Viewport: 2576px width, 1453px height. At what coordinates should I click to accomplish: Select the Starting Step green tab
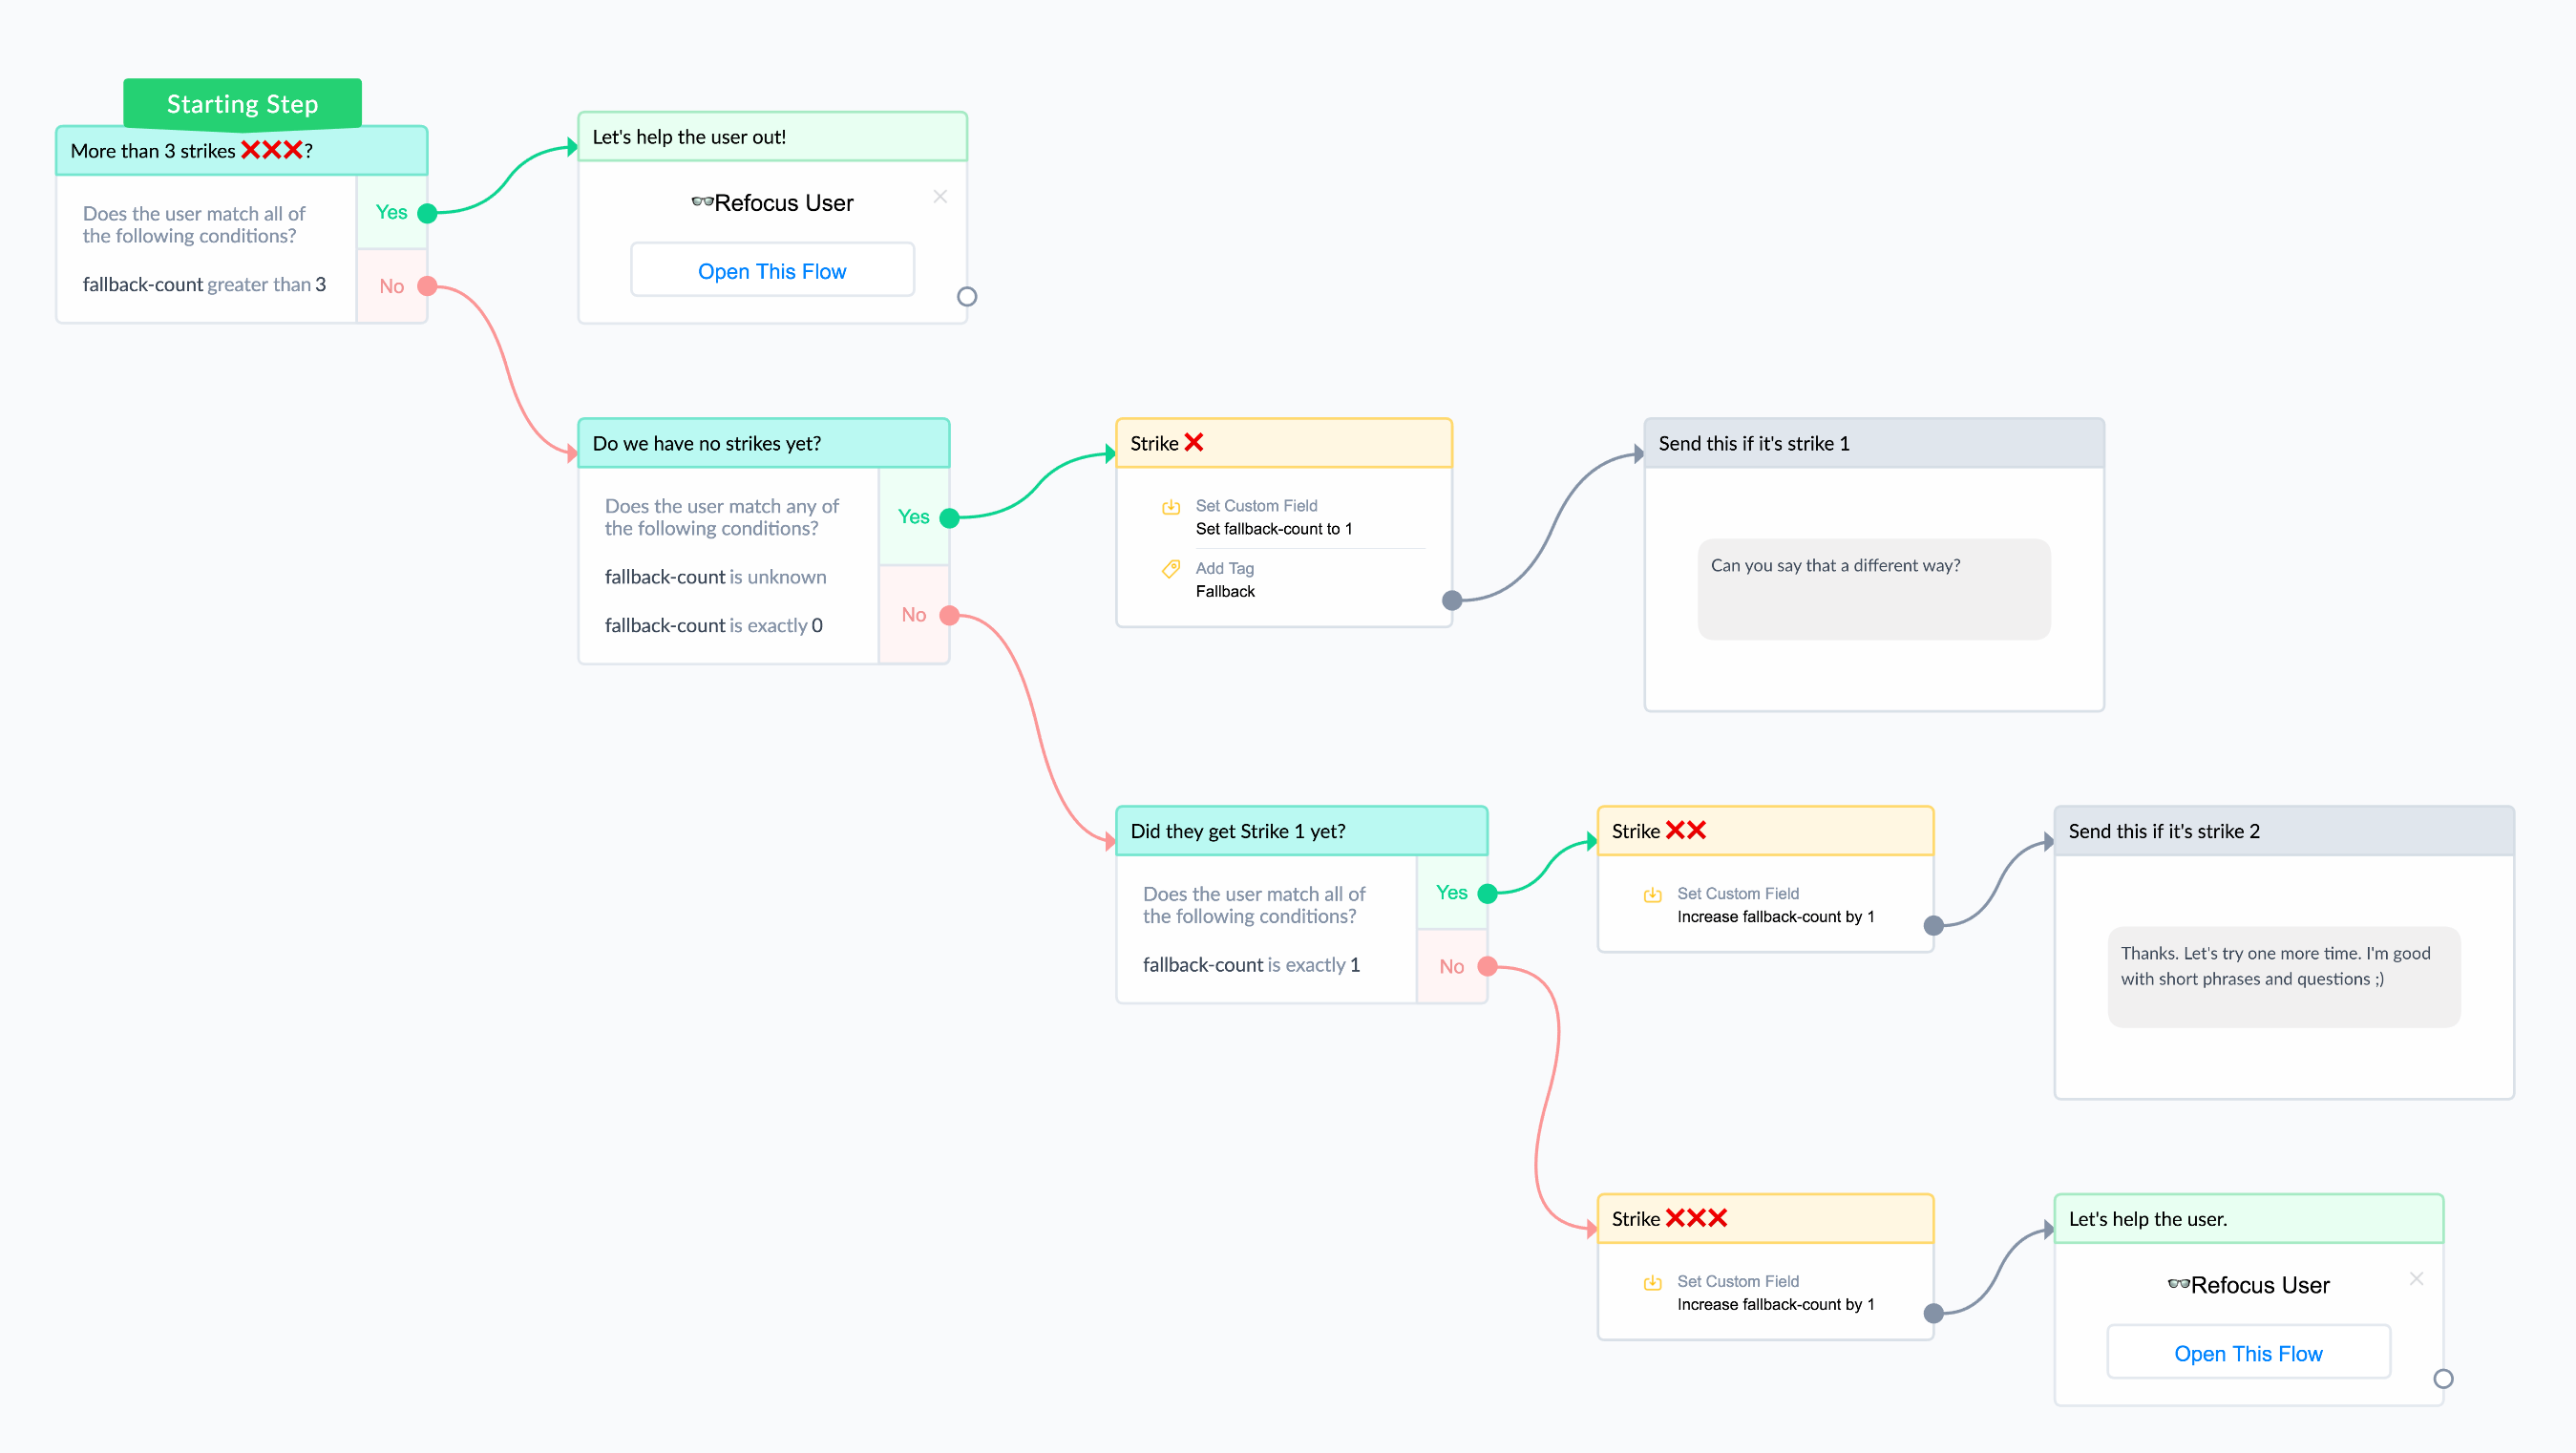click(242, 104)
